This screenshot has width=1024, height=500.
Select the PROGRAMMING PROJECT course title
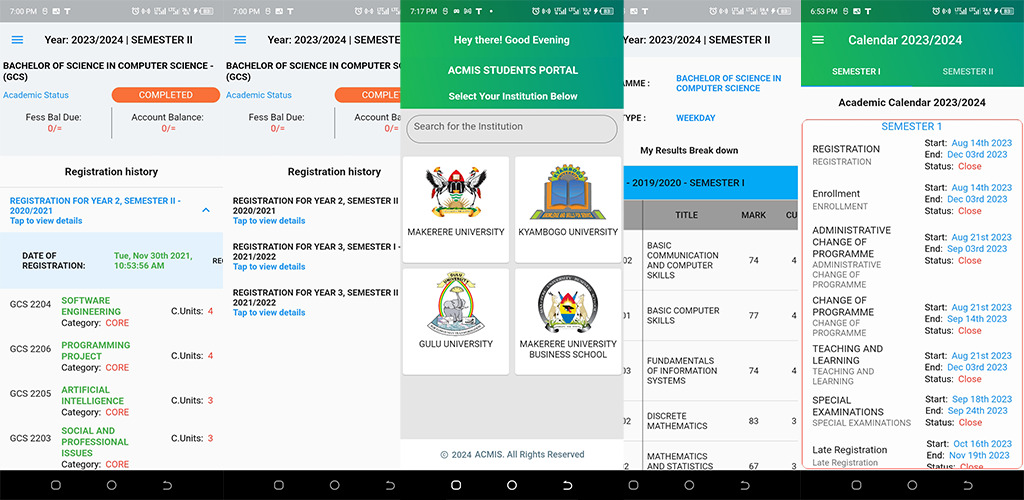pyautogui.click(x=95, y=351)
